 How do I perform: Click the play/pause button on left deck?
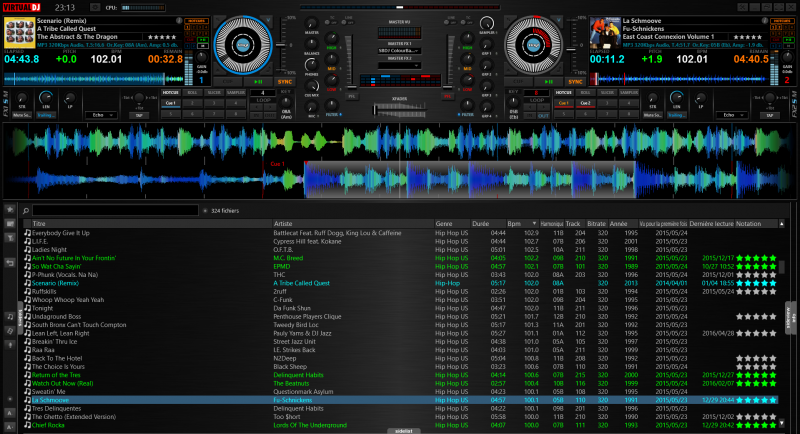258,82
